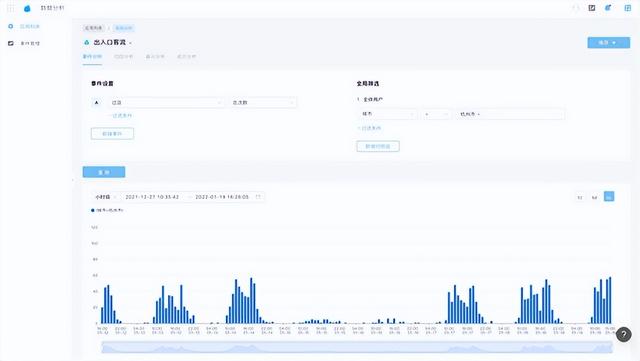Open the app grid launcher icon
Viewport: 640px width, 361px height.
tap(11, 8)
